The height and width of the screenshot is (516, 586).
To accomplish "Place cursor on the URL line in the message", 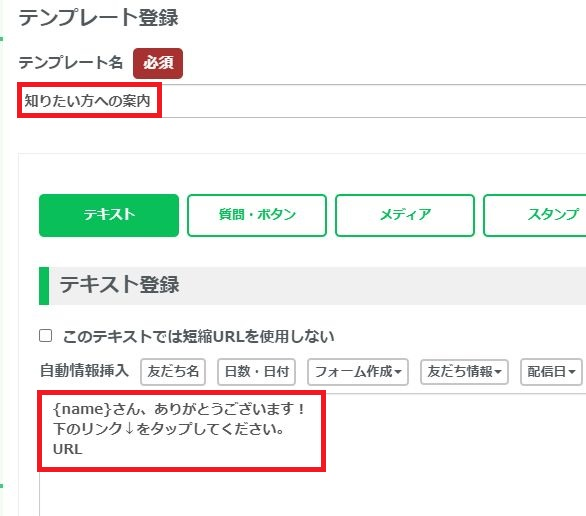I will [x=68, y=449].
